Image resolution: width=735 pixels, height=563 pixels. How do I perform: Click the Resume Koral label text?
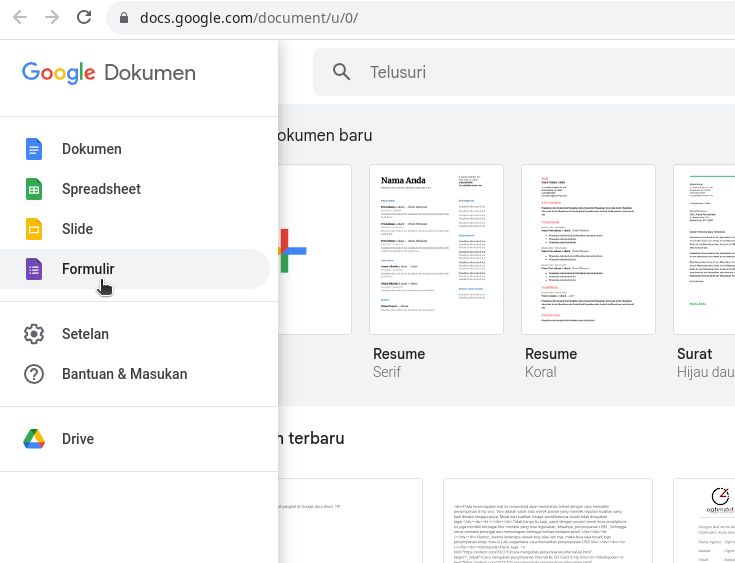551,362
